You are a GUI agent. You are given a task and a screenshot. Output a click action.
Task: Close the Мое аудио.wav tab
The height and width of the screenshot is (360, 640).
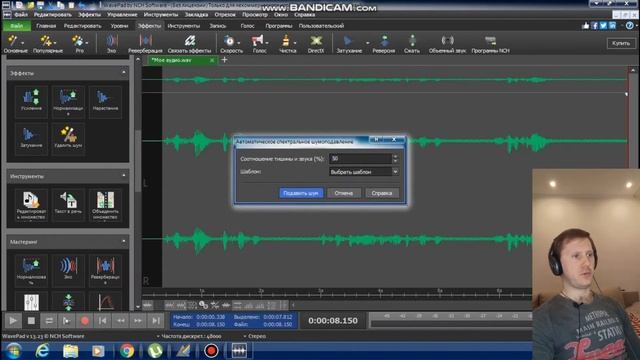(212, 60)
